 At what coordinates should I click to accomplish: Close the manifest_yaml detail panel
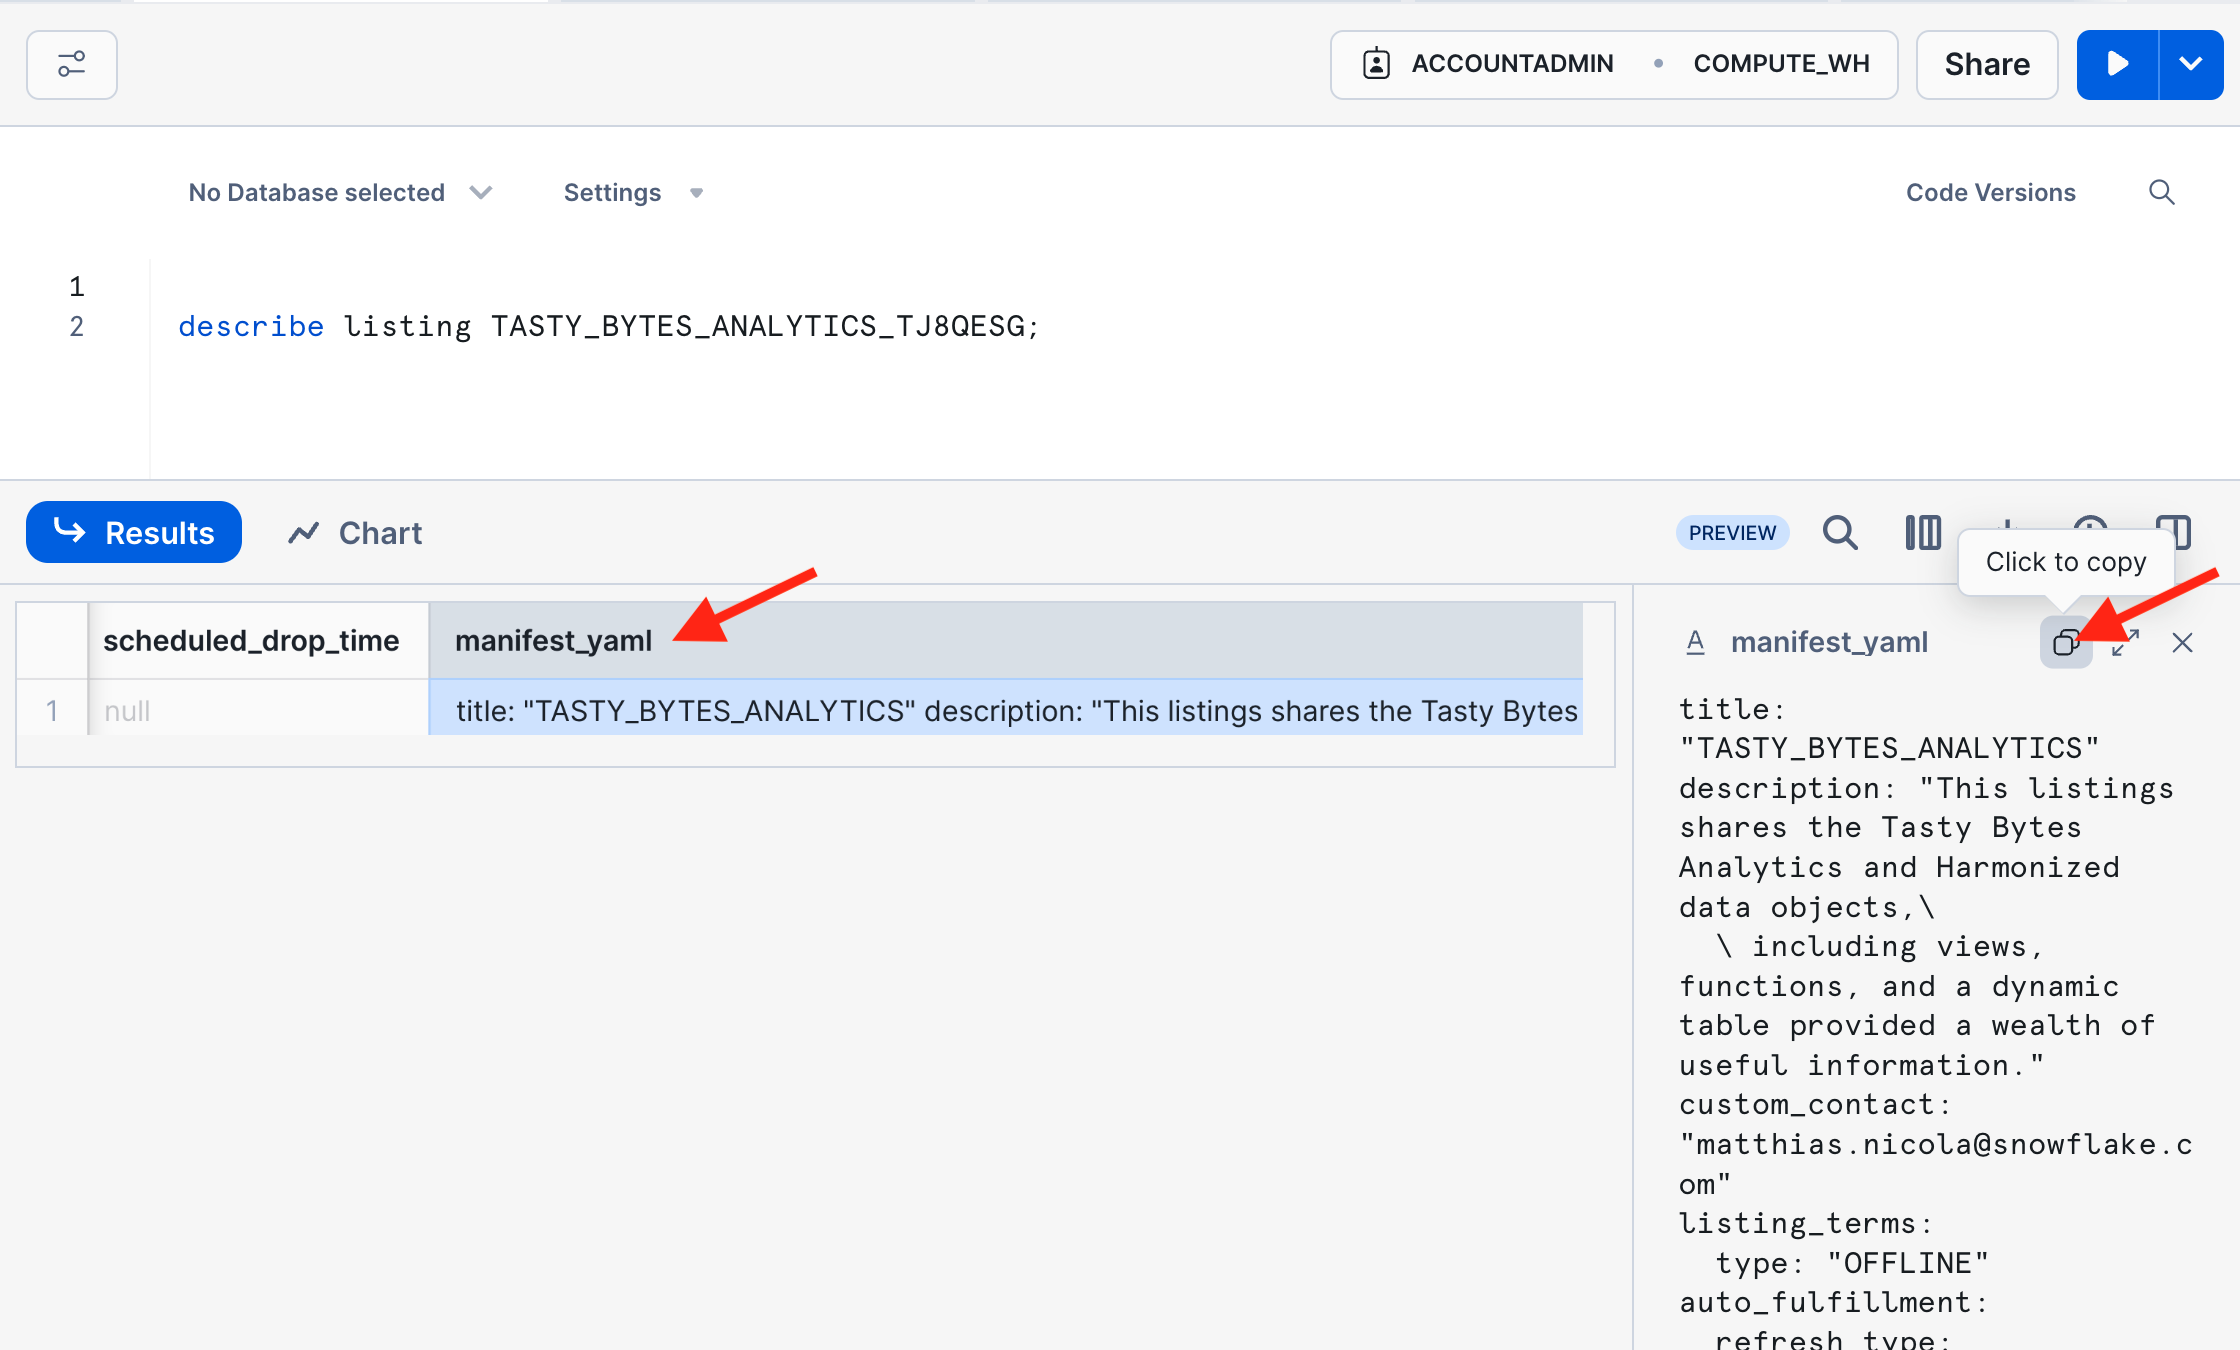click(x=2182, y=642)
